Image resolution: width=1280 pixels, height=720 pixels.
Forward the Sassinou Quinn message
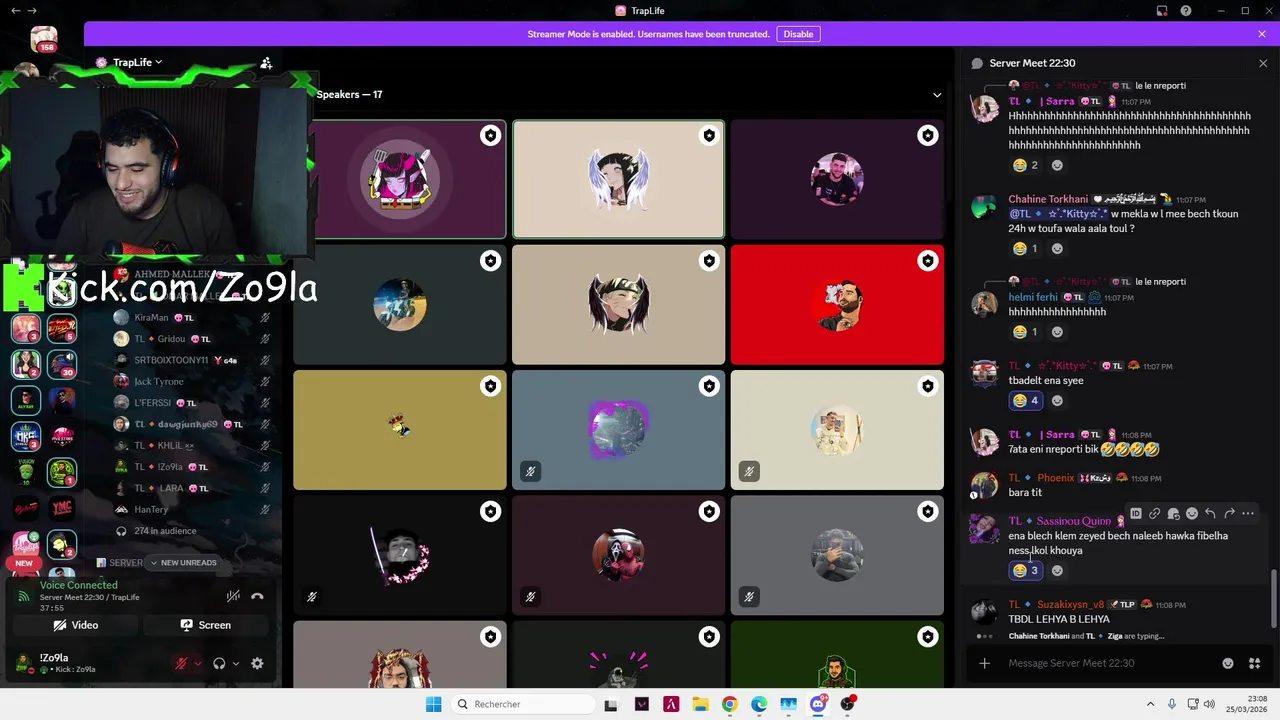(x=1229, y=514)
